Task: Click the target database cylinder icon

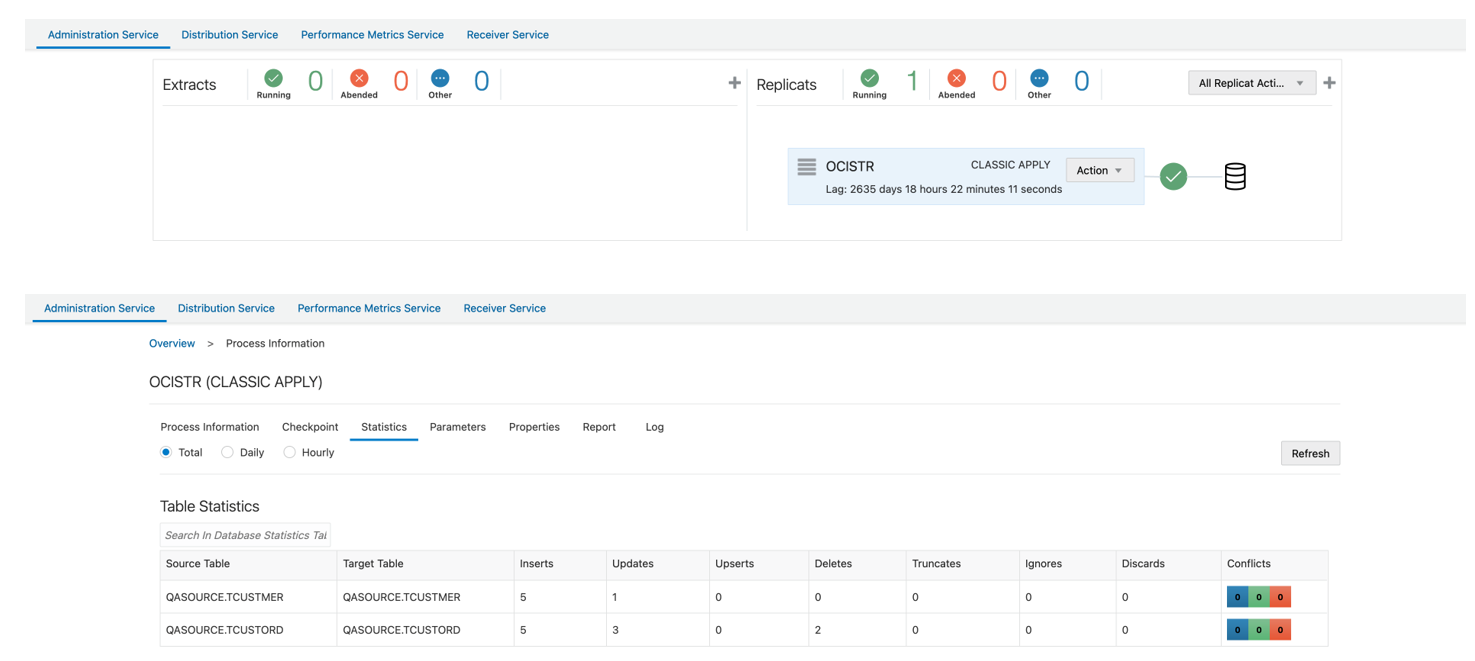Action: click(1235, 176)
